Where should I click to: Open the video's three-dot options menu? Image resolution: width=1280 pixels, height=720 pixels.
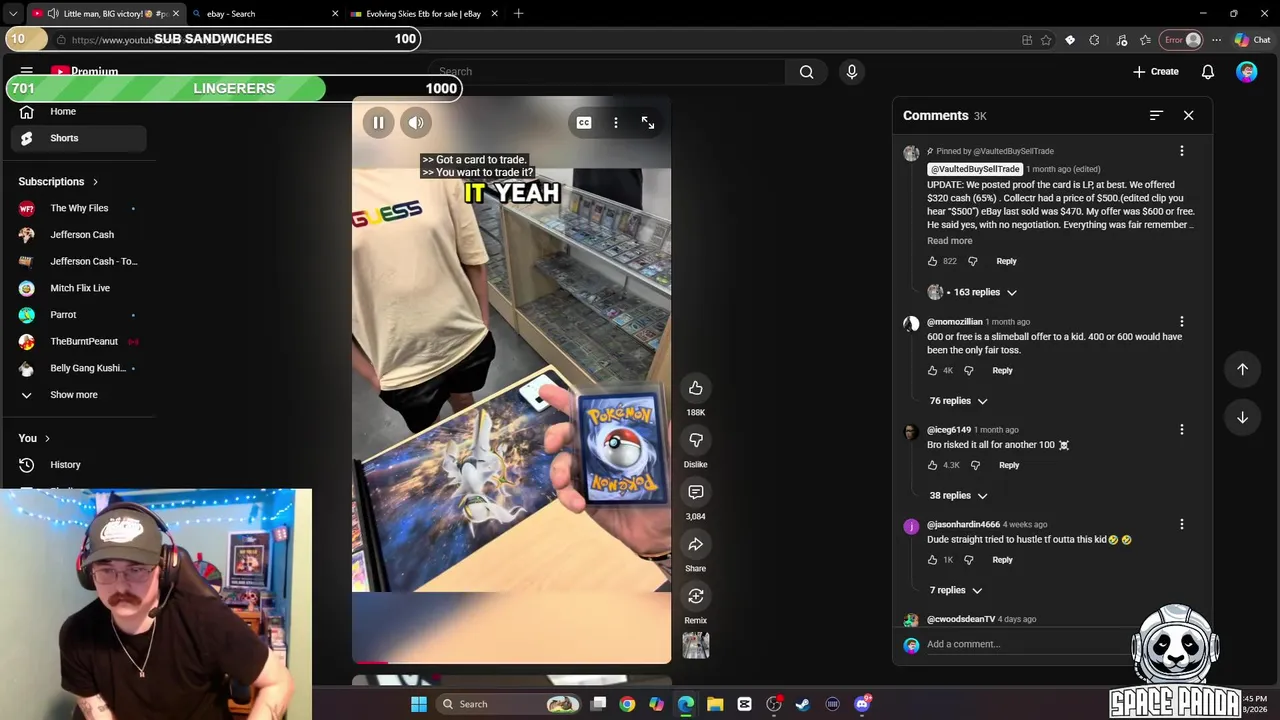(616, 123)
